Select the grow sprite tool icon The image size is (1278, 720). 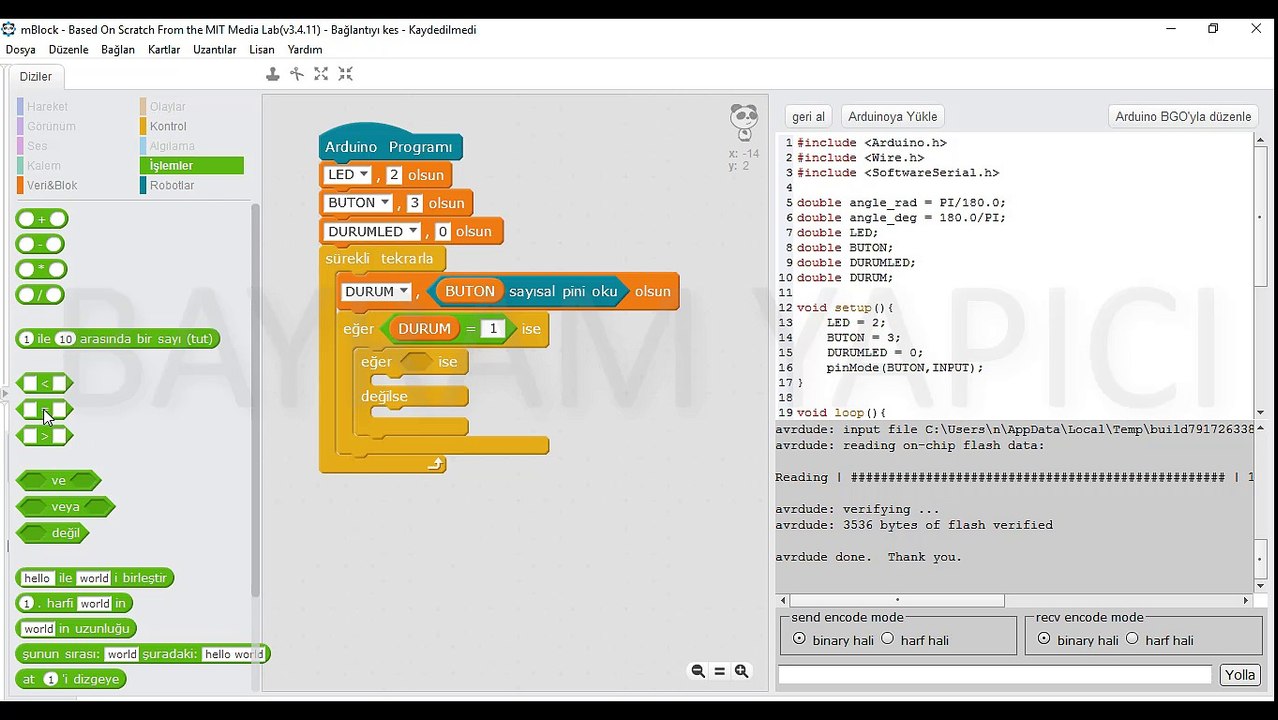(x=321, y=74)
